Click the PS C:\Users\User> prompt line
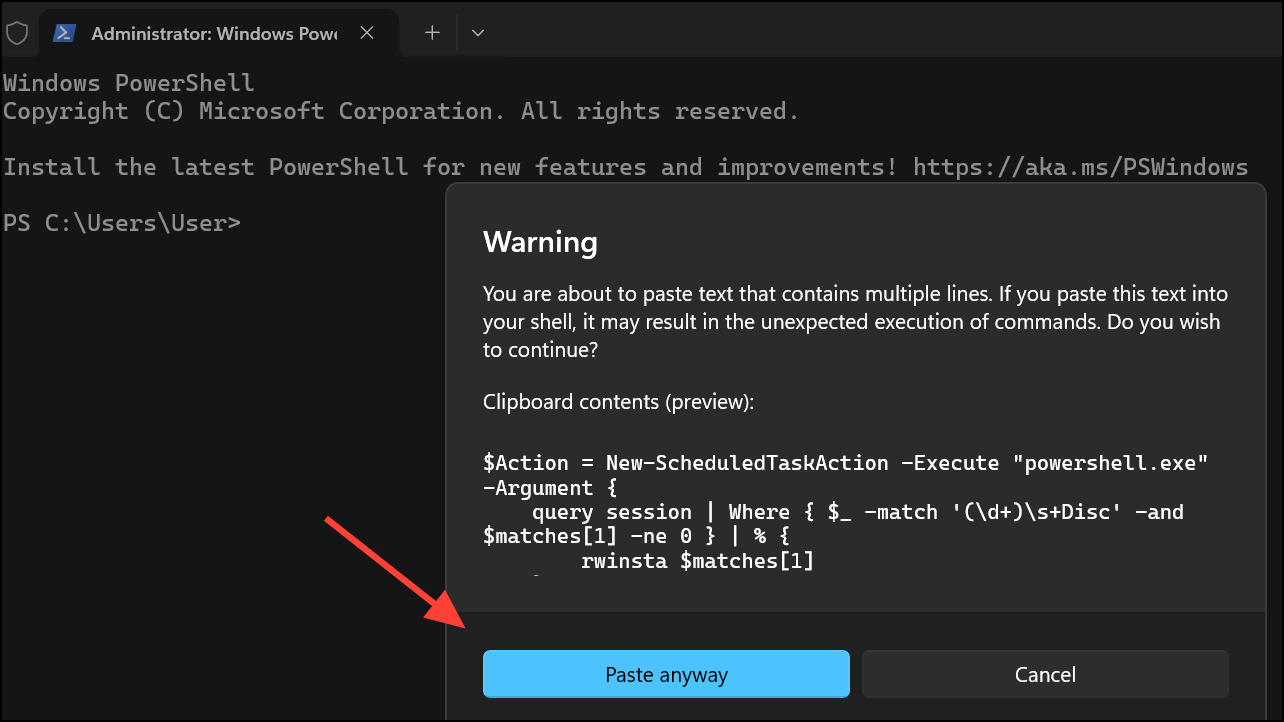The width and height of the screenshot is (1284, 722). 122,223
